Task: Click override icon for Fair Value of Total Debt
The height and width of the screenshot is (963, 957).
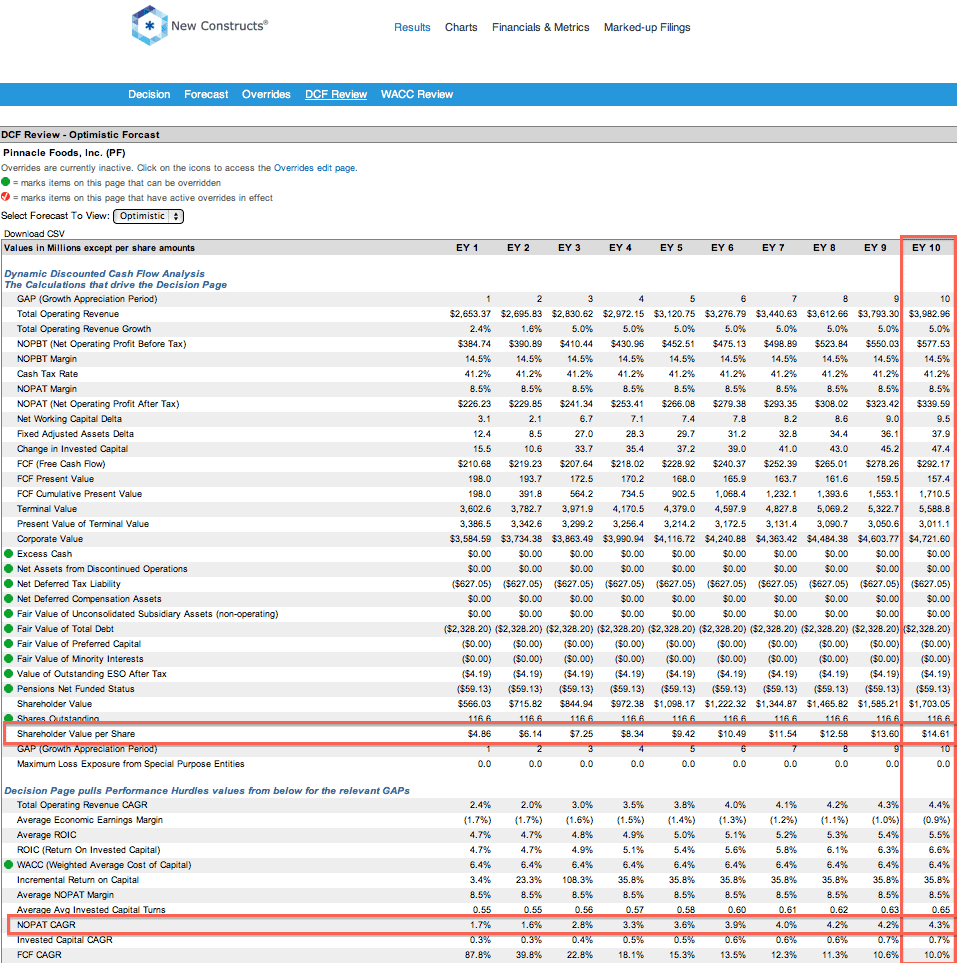Action: [9, 629]
